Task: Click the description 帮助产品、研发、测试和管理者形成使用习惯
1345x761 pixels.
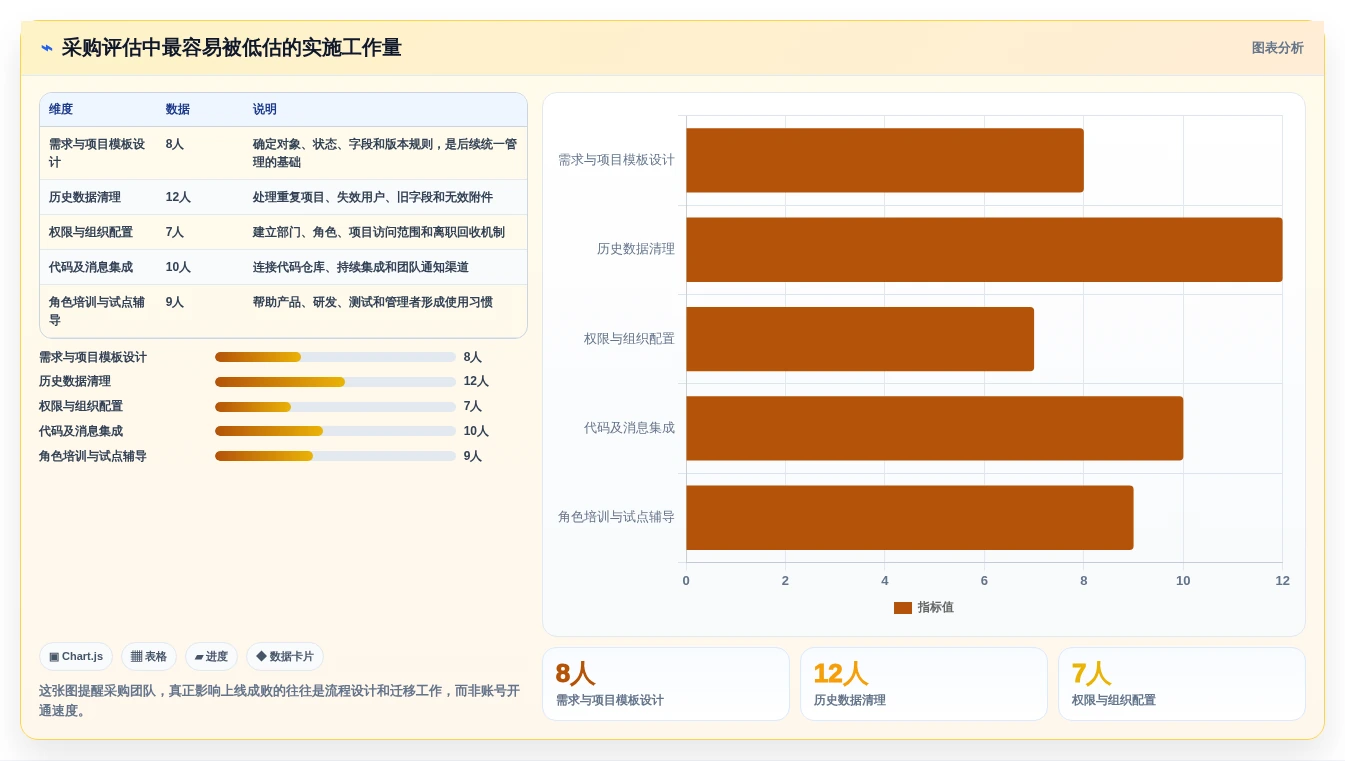Action: [373, 302]
